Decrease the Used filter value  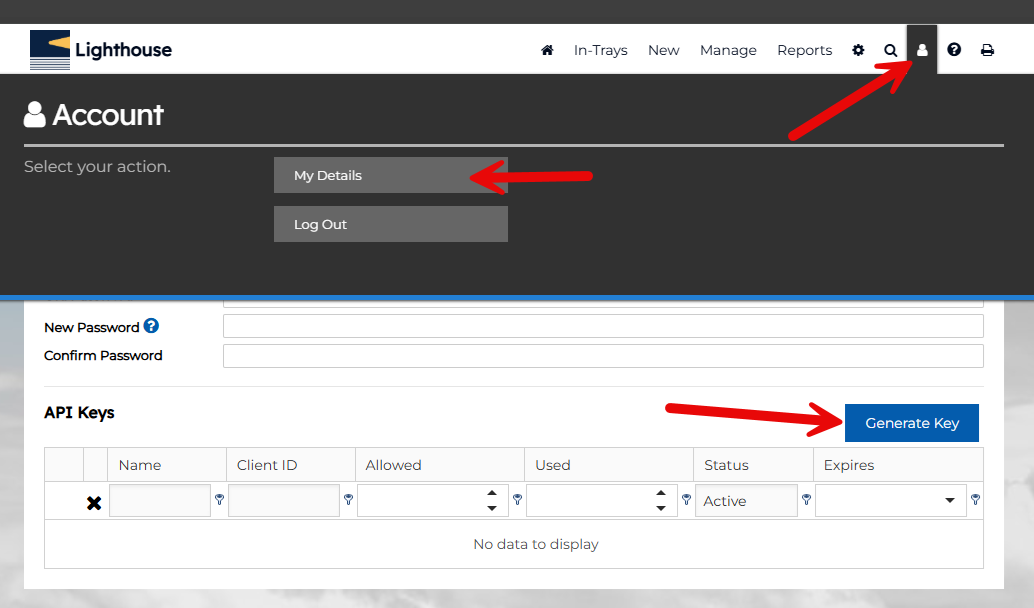point(661,508)
